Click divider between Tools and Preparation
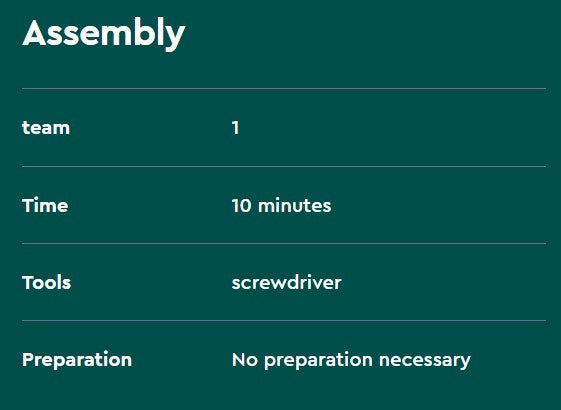The image size is (561, 410). coord(284,321)
